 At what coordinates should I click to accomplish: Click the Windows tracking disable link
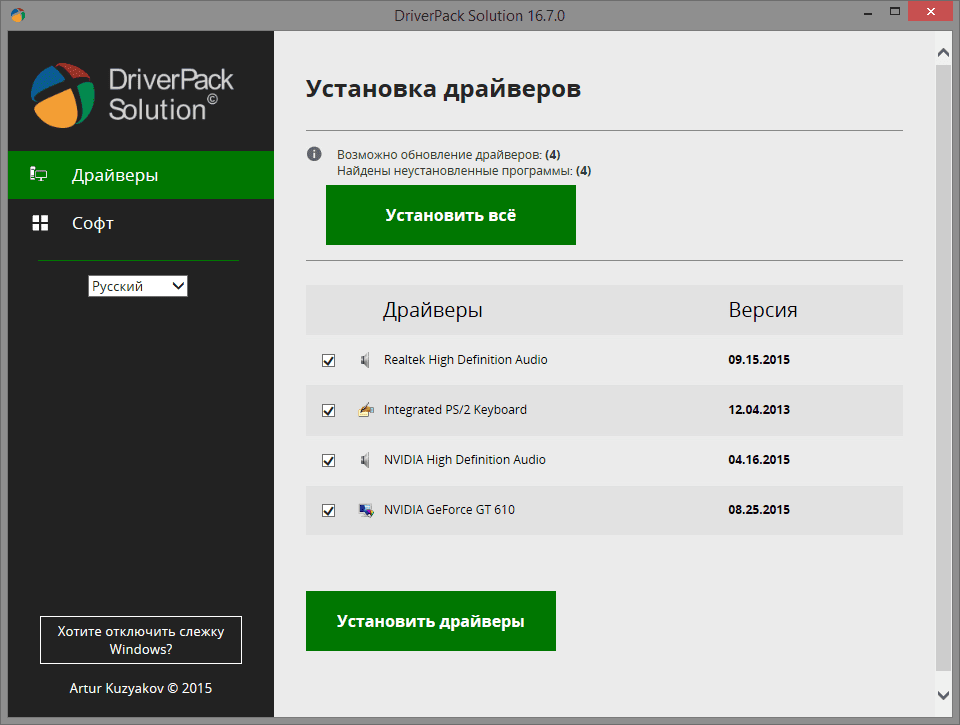141,640
